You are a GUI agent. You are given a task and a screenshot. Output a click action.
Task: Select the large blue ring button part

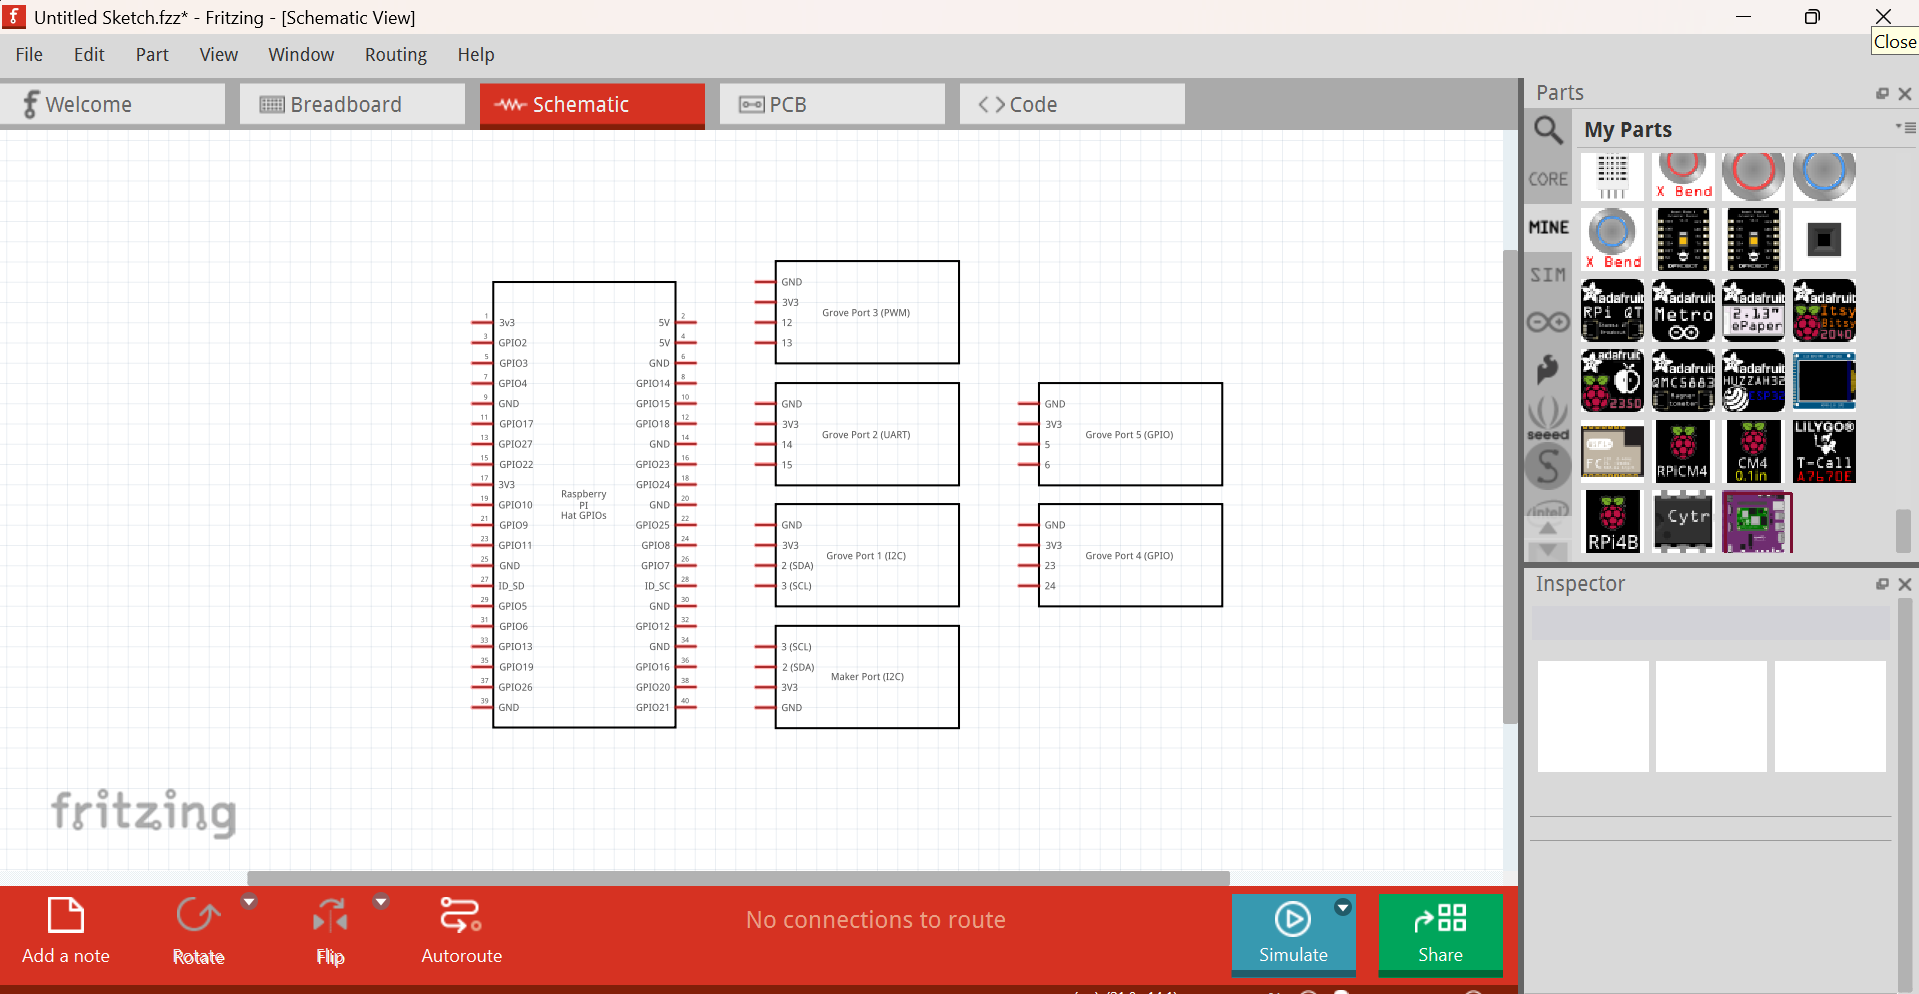[x=1824, y=176]
